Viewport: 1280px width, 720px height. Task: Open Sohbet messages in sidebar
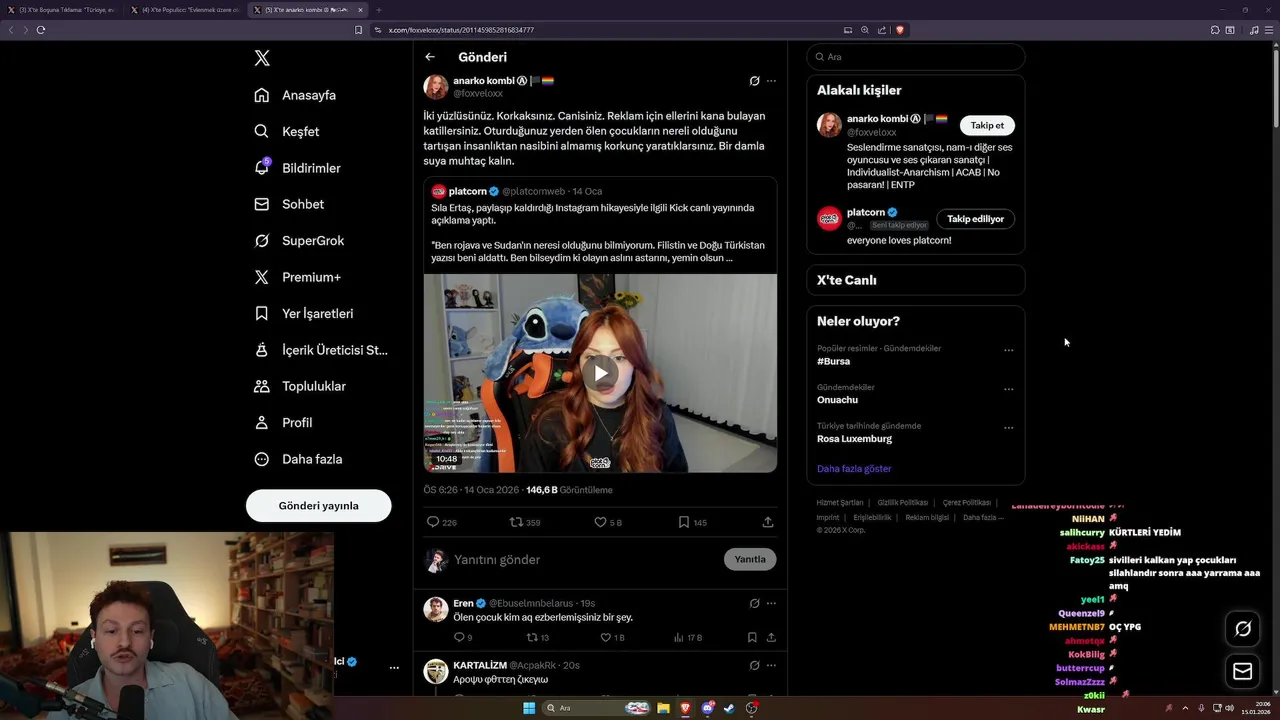click(290, 204)
